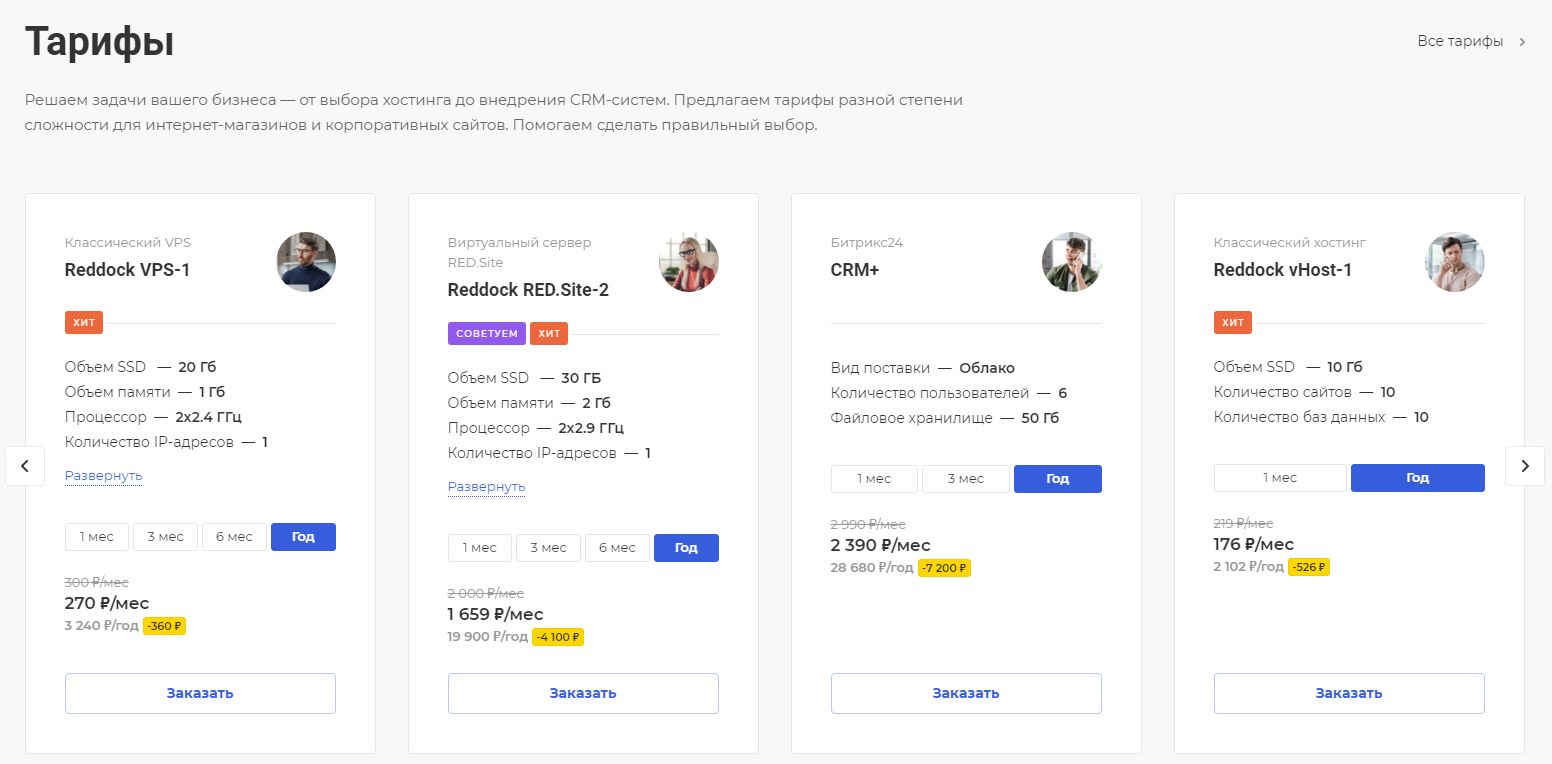
Task: Click the ХИТ badge on Reddock vHost-1
Action: 1233,323
